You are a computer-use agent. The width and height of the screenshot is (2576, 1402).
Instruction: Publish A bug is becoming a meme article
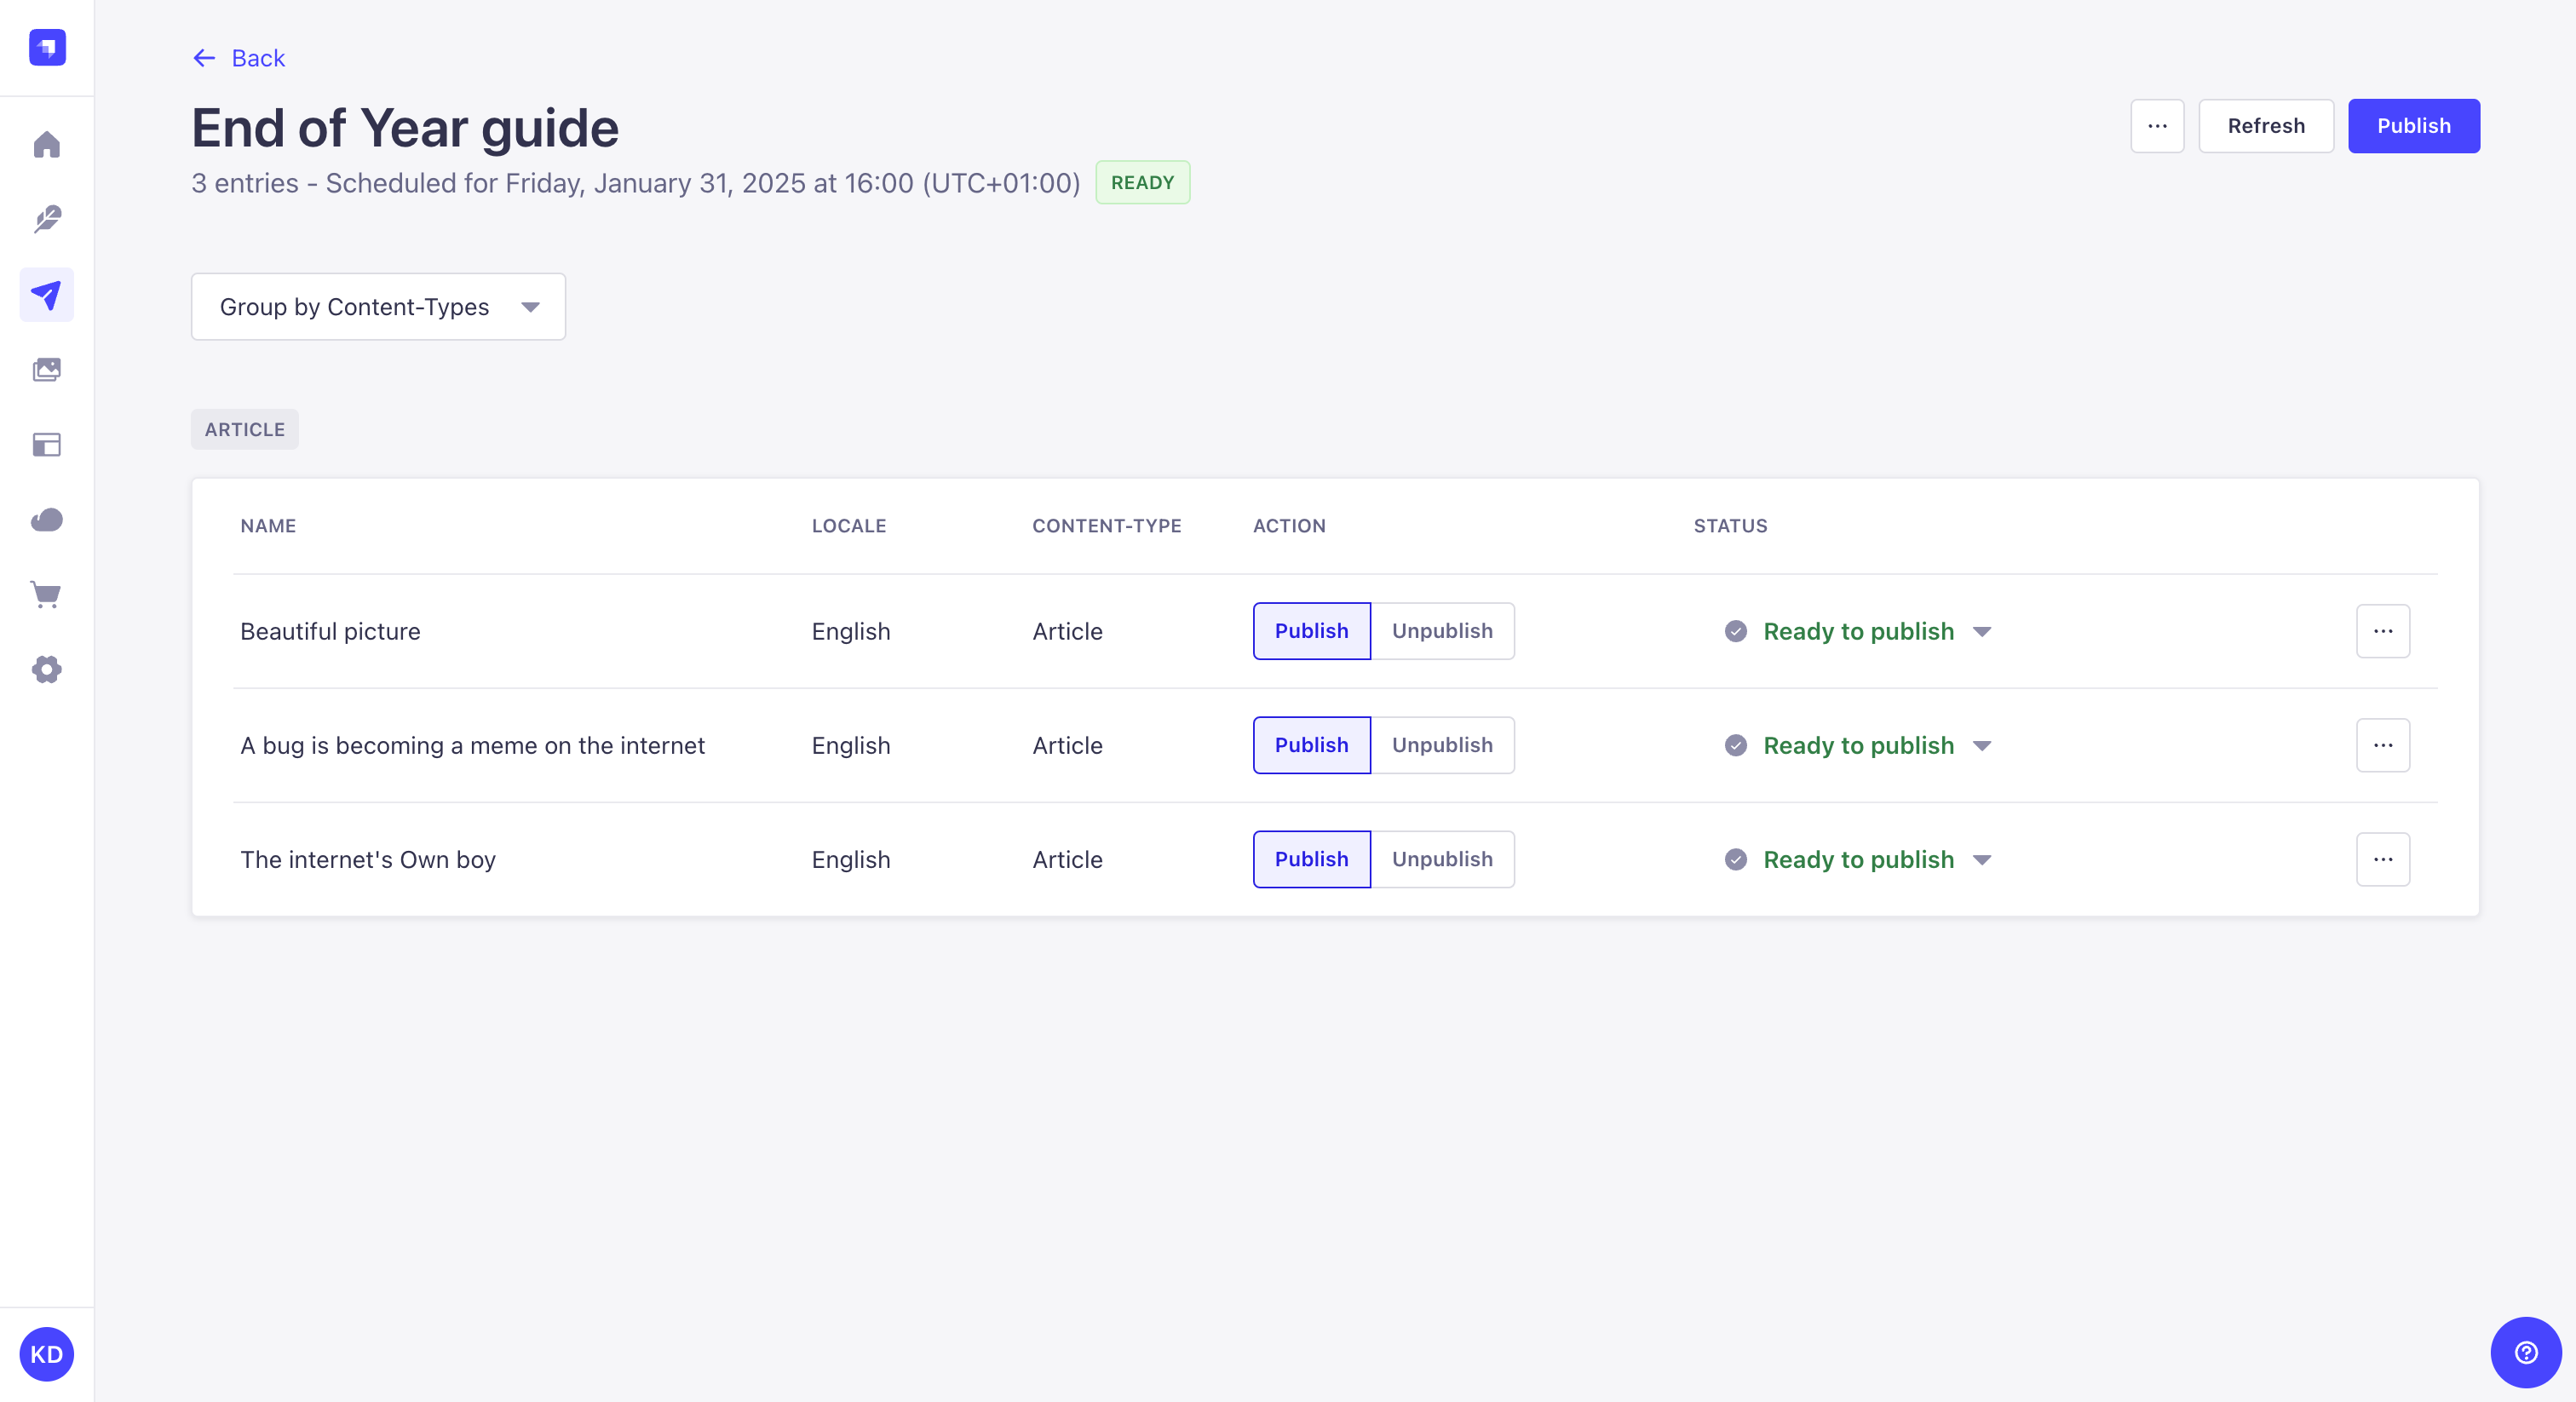click(x=1312, y=744)
